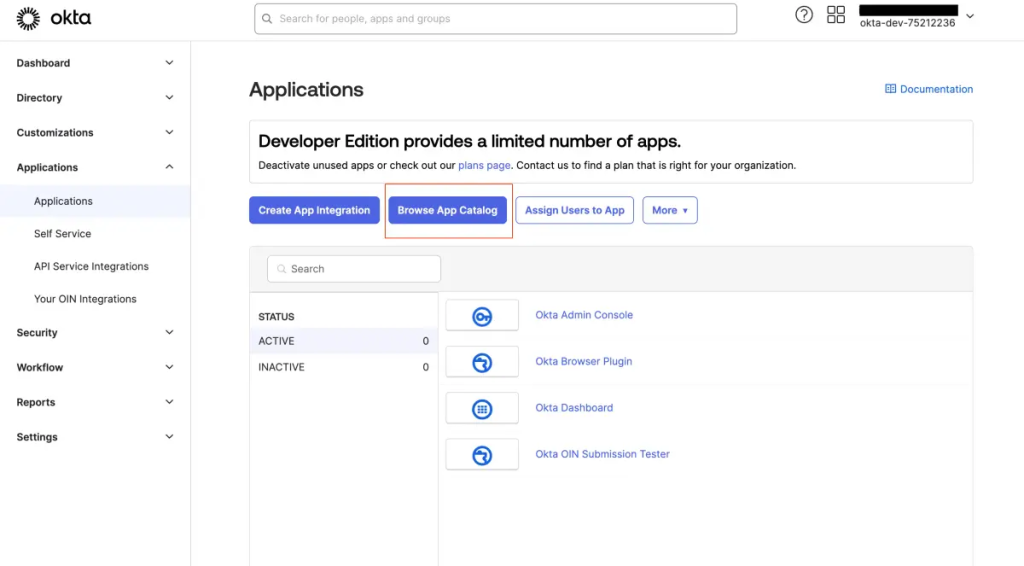Open the Documentation link
This screenshot has height=566, width=1024.
936,89
